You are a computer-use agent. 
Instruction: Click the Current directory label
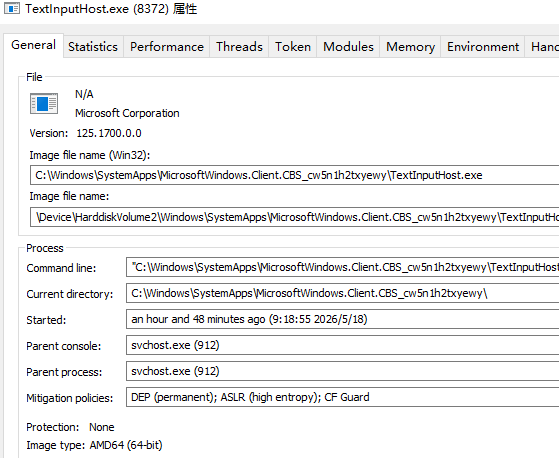70,294
